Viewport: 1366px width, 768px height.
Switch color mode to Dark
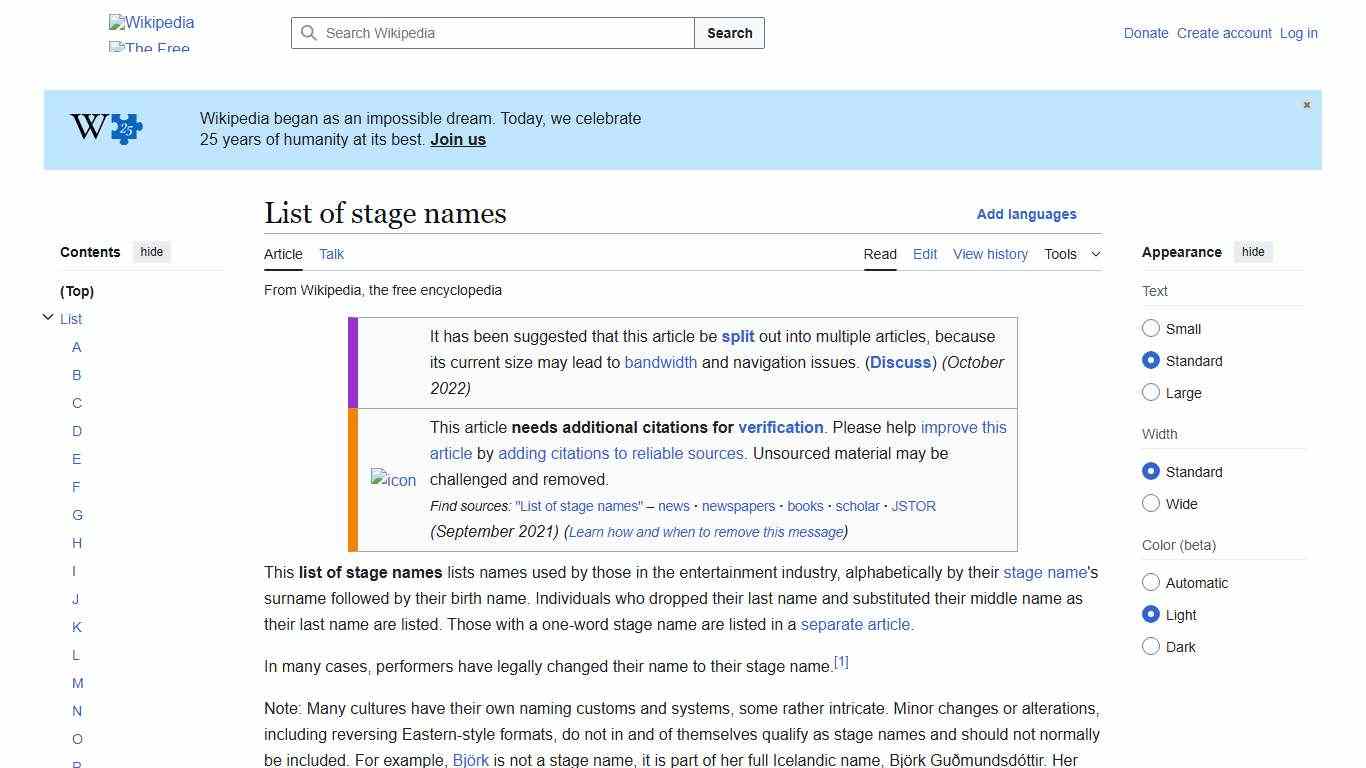coord(1151,646)
